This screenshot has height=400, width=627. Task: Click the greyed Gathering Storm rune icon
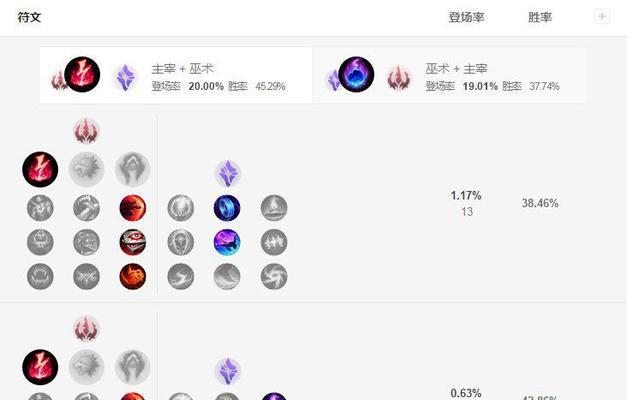(274, 276)
